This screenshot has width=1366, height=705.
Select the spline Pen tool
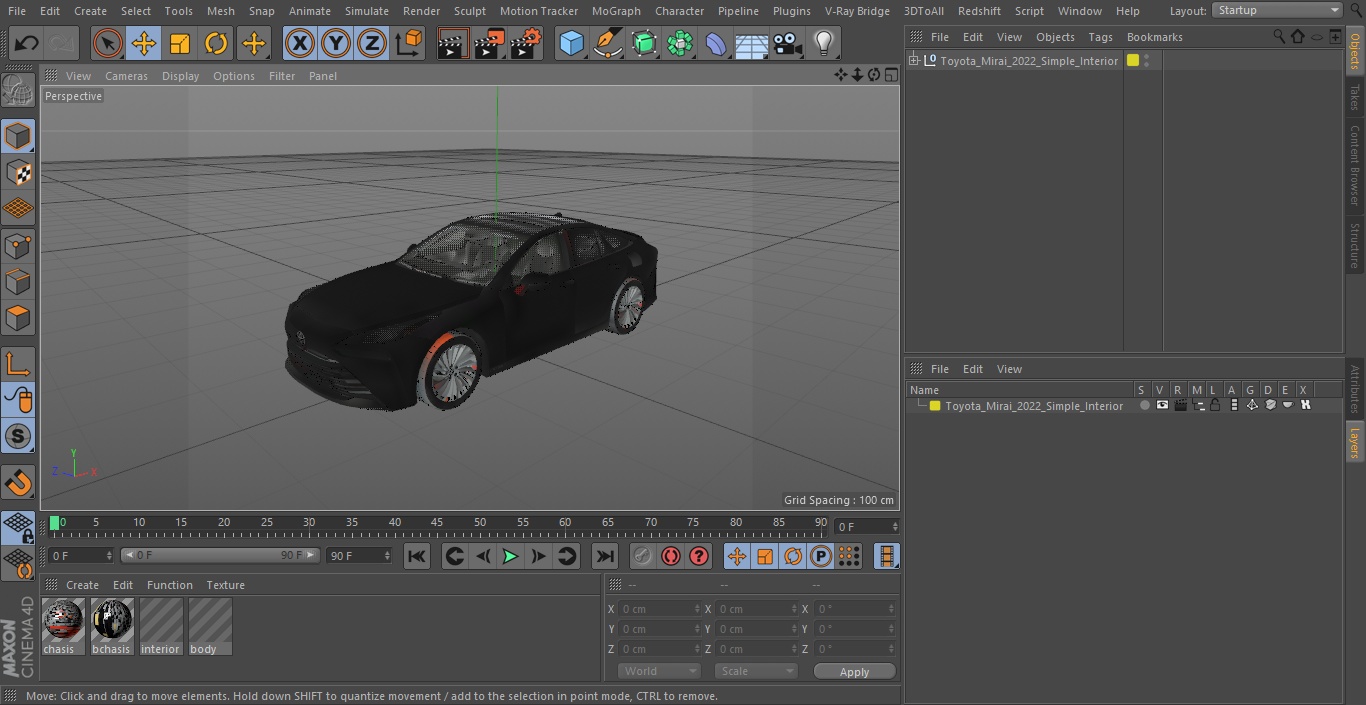[x=607, y=43]
